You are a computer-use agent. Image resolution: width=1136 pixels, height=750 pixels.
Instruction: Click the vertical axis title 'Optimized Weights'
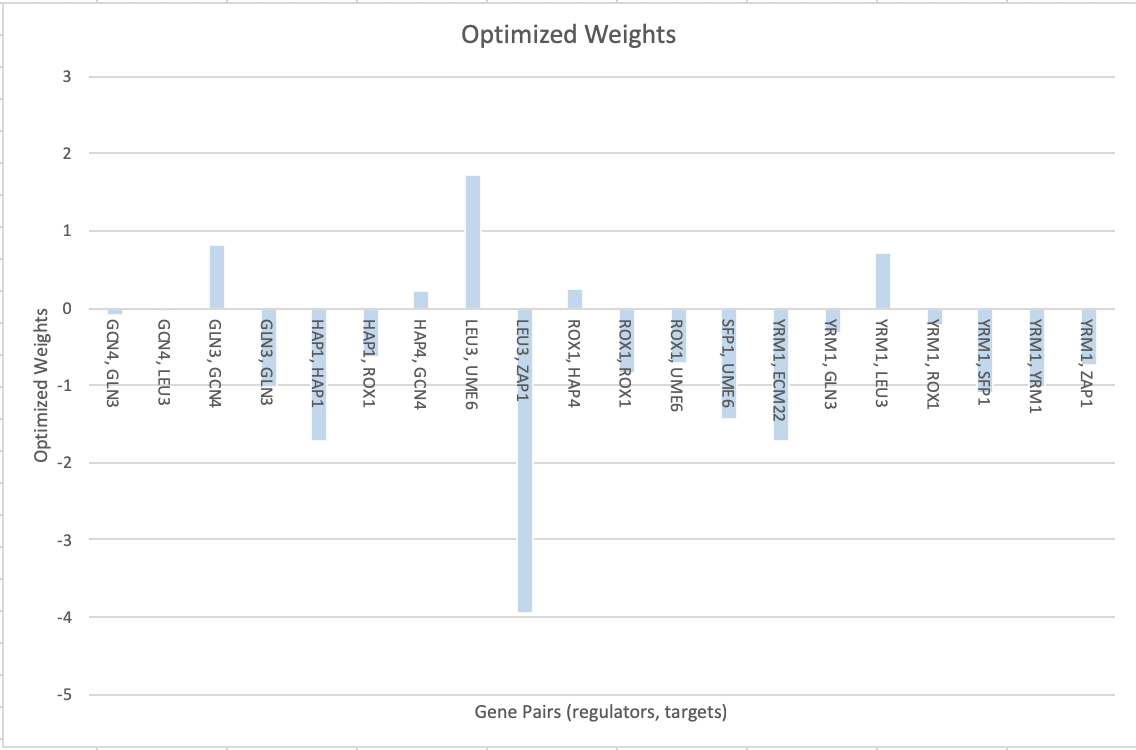[x=42, y=384]
